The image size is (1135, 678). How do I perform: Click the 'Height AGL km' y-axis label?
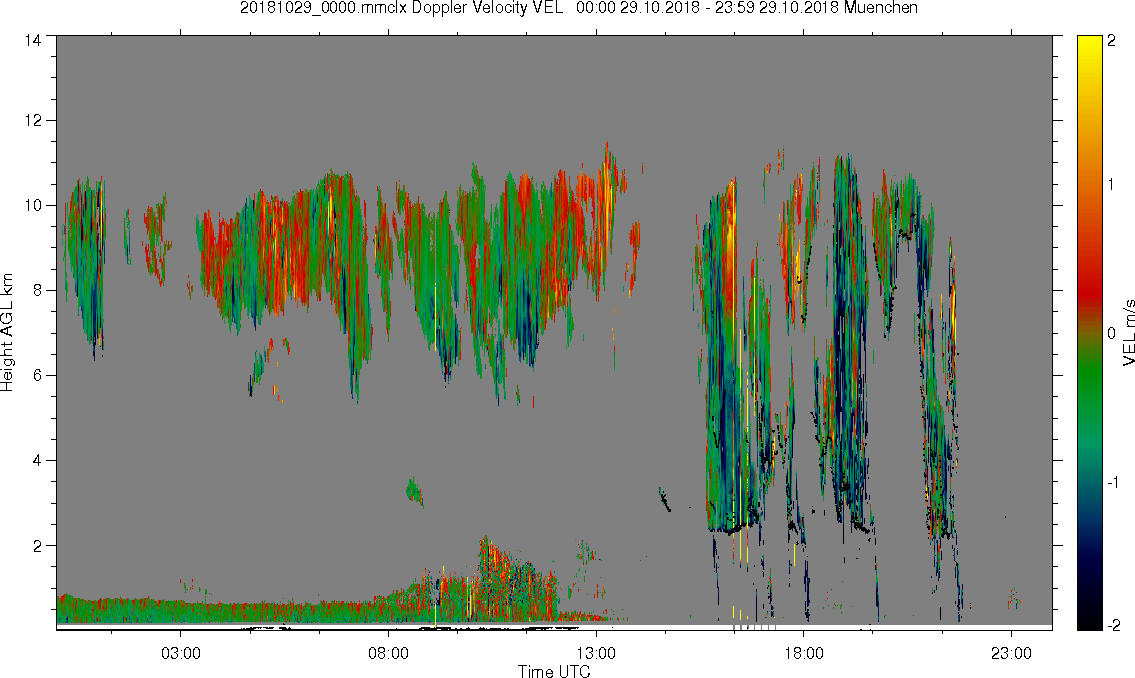tap(7, 333)
